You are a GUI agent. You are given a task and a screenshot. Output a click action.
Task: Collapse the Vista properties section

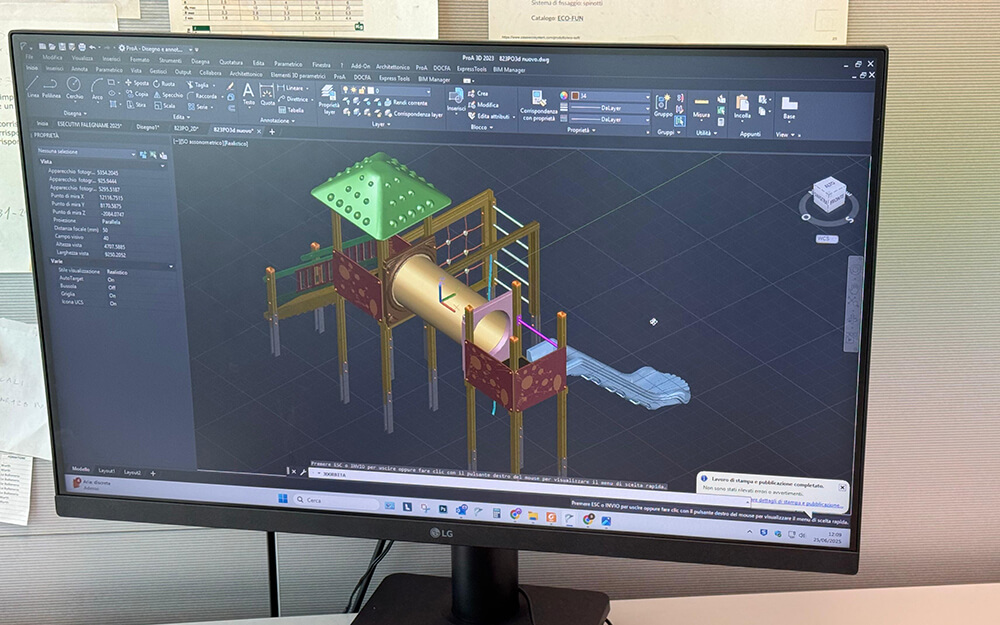(x=163, y=164)
